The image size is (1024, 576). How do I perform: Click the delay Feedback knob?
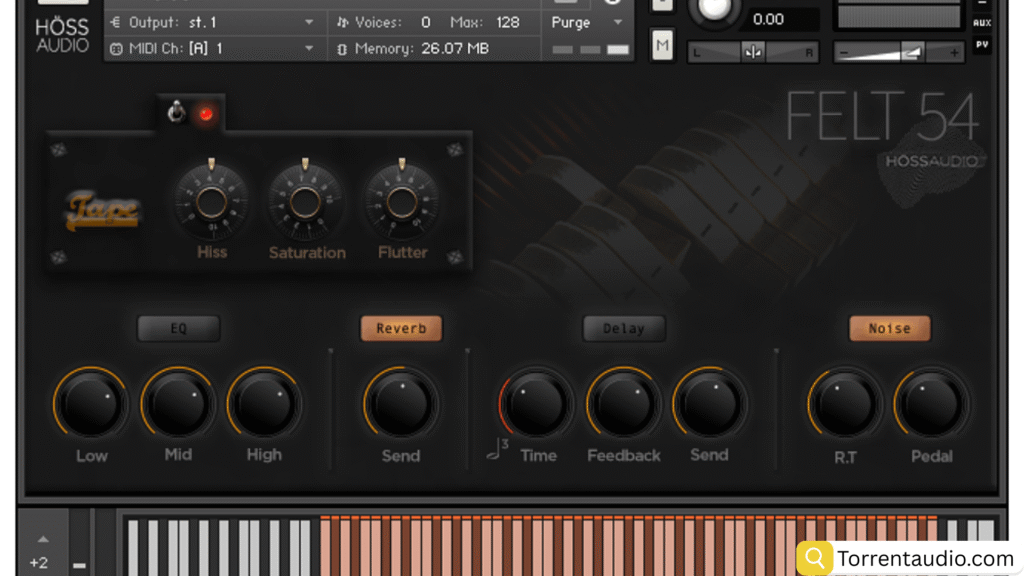click(623, 404)
